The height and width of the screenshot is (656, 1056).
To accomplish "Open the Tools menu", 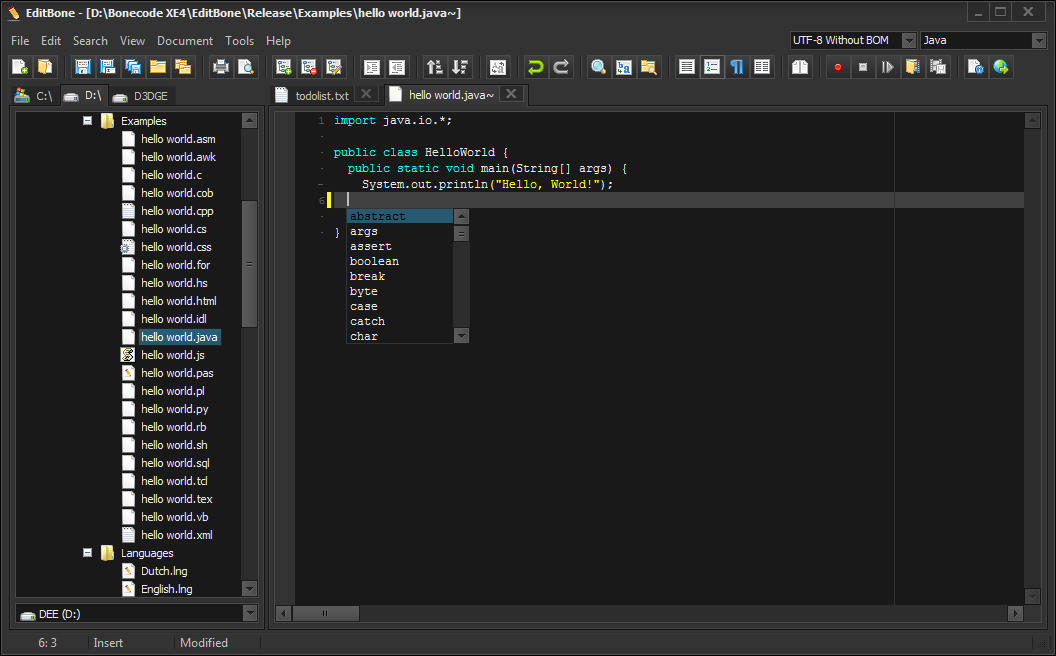I will click(240, 41).
